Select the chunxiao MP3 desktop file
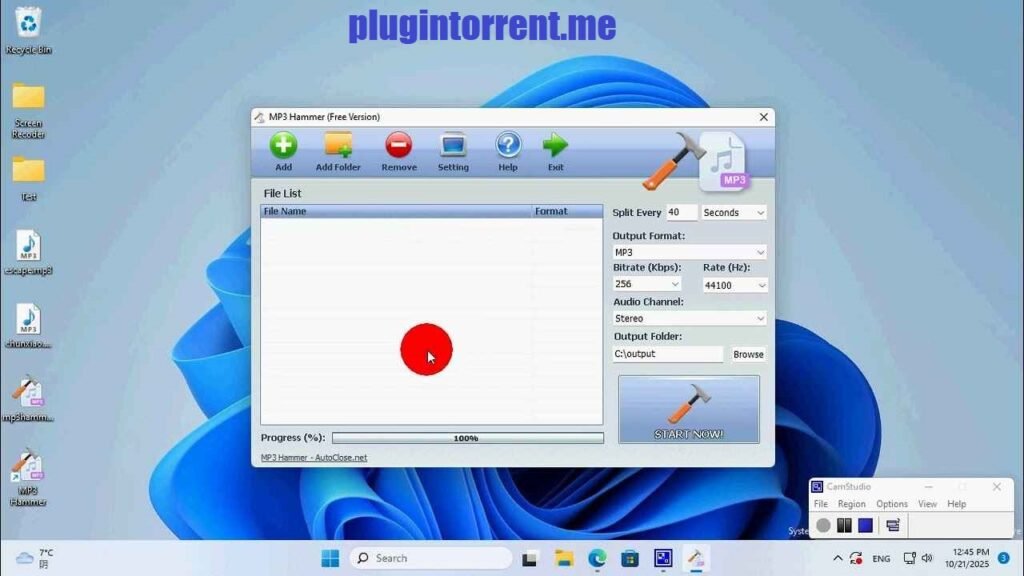Screen dimensions: 1024x576 point(28,325)
